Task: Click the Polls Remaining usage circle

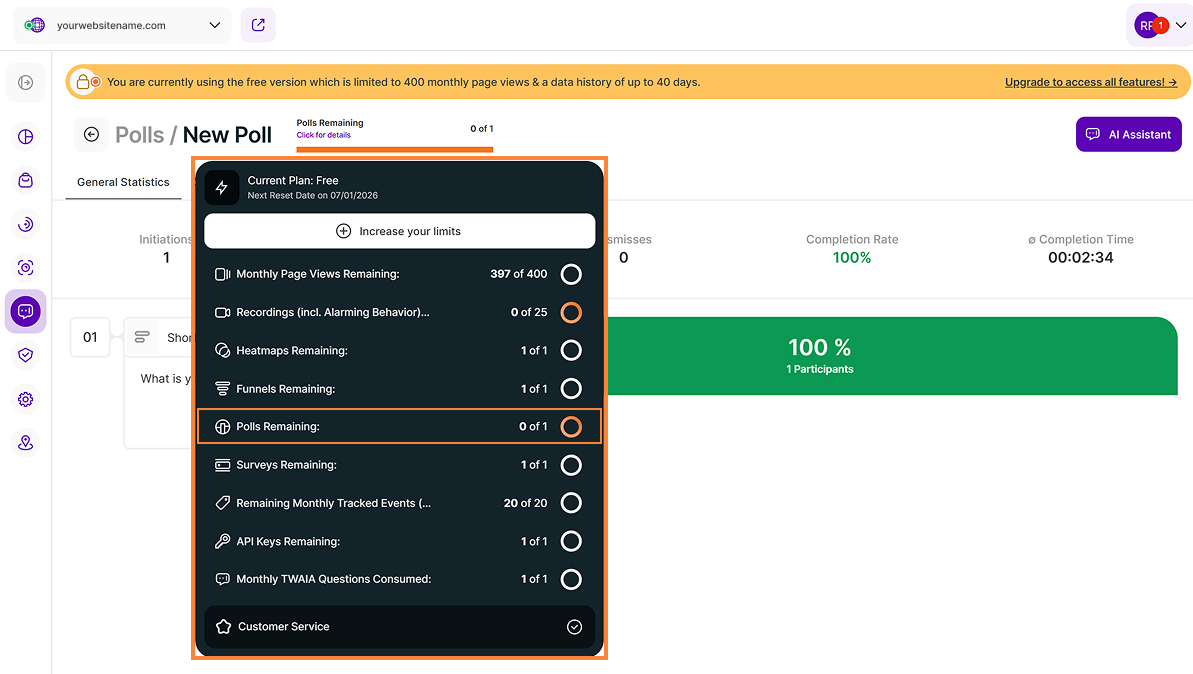Action: tap(571, 427)
